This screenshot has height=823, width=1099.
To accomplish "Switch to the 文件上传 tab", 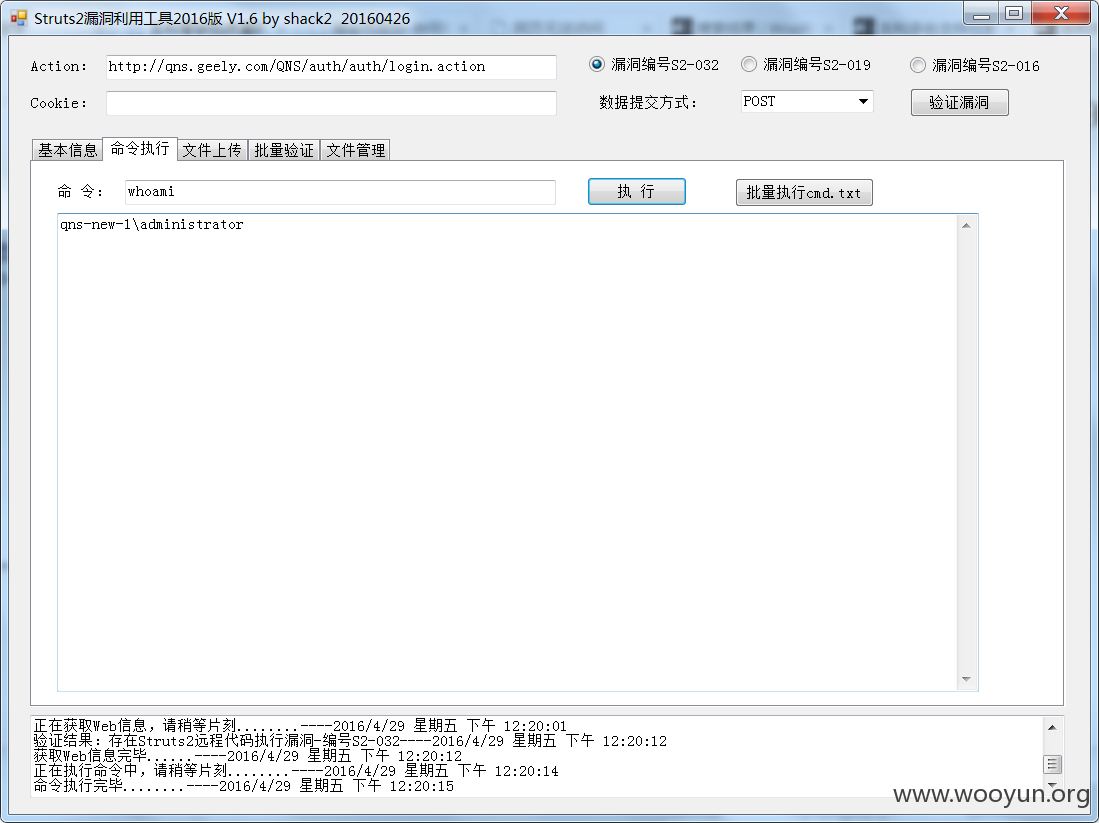I will point(212,150).
